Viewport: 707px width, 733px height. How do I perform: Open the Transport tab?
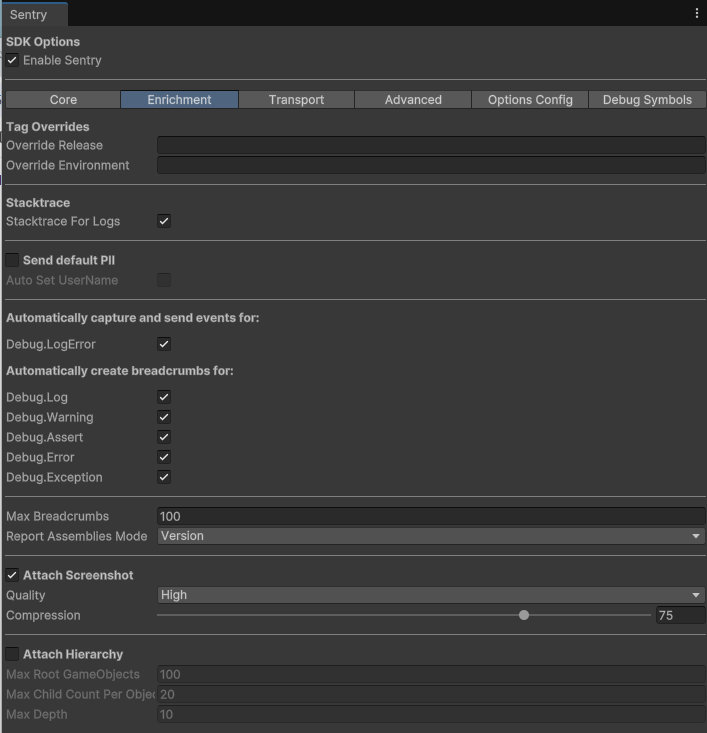[x=296, y=100]
